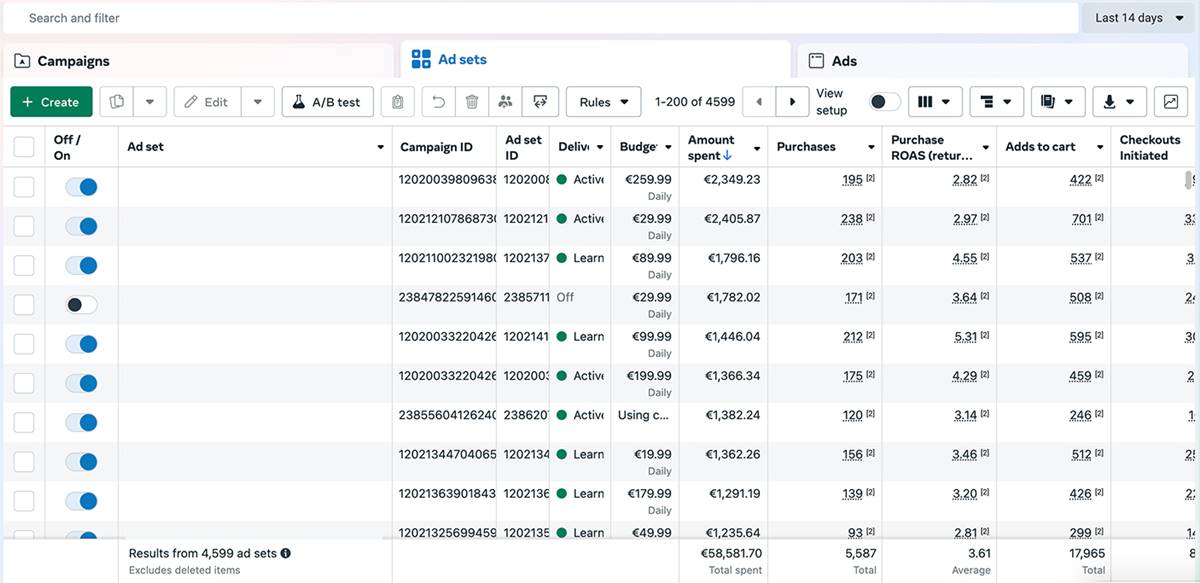1200x583 pixels.
Task: Open the columns layout dropdown
Action: tap(935, 102)
